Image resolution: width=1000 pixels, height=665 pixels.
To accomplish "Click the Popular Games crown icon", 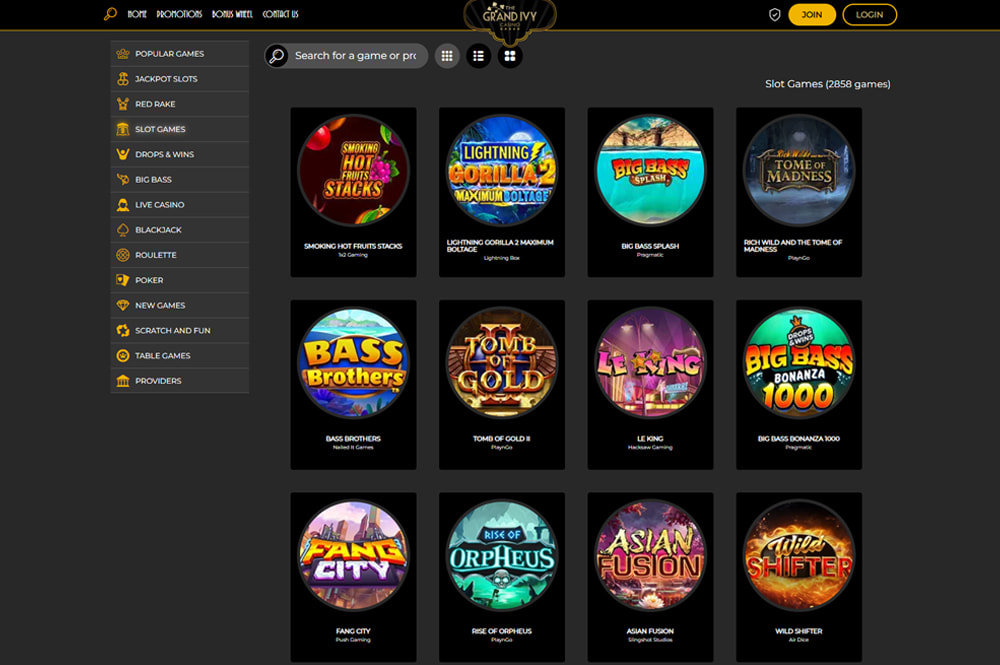I will point(123,54).
